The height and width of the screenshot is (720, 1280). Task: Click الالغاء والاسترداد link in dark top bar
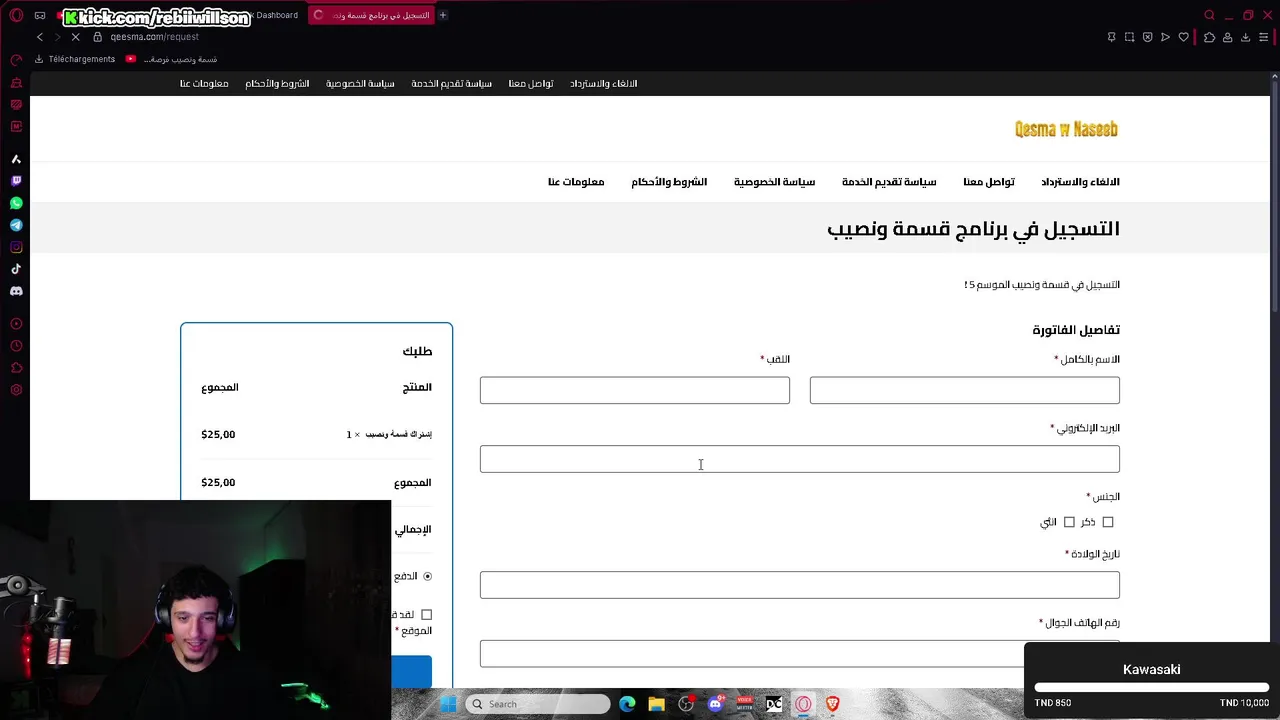[x=604, y=84]
